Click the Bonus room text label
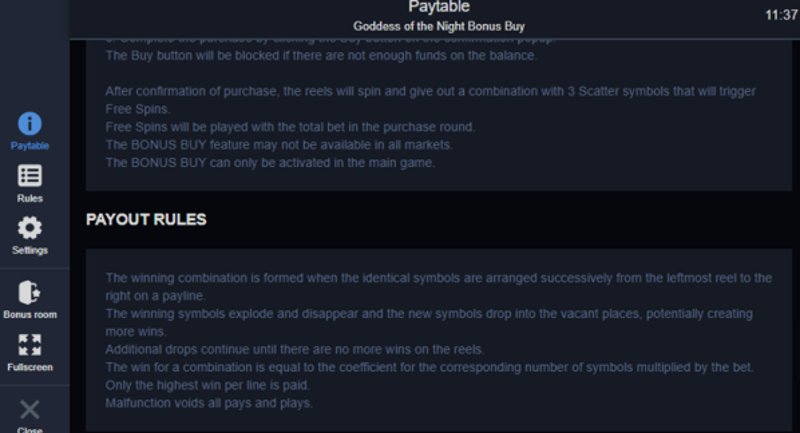The height and width of the screenshot is (433, 800). (x=30, y=315)
